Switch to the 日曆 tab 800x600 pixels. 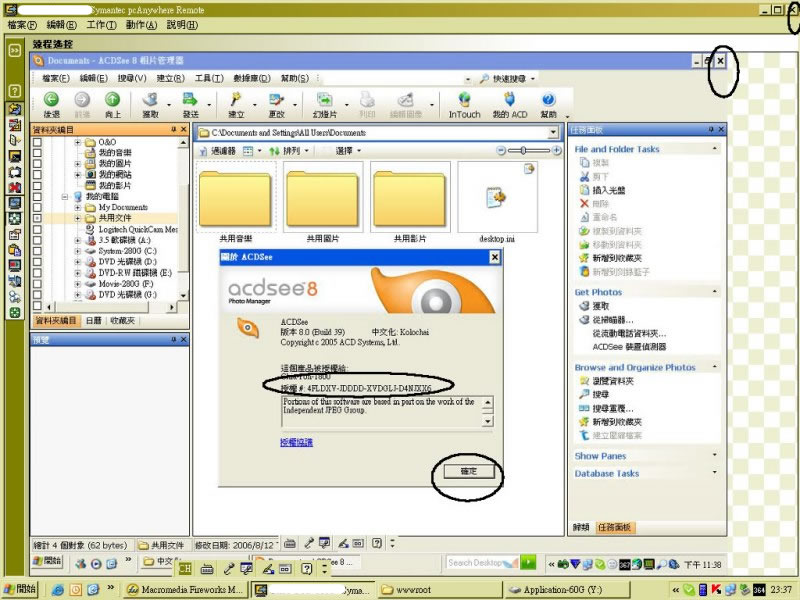point(93,320)
